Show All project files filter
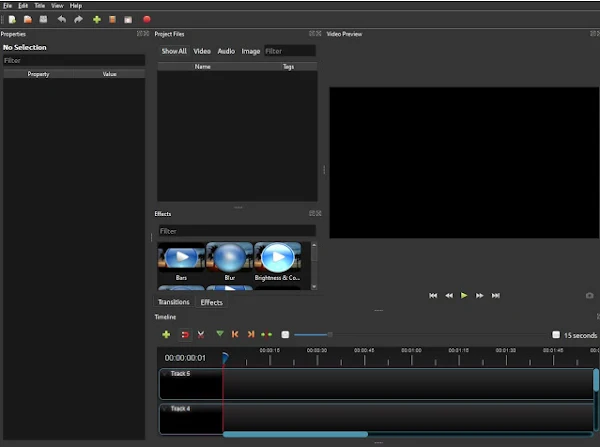Screen dimensions: 600x447 click(x=174, y=51)
